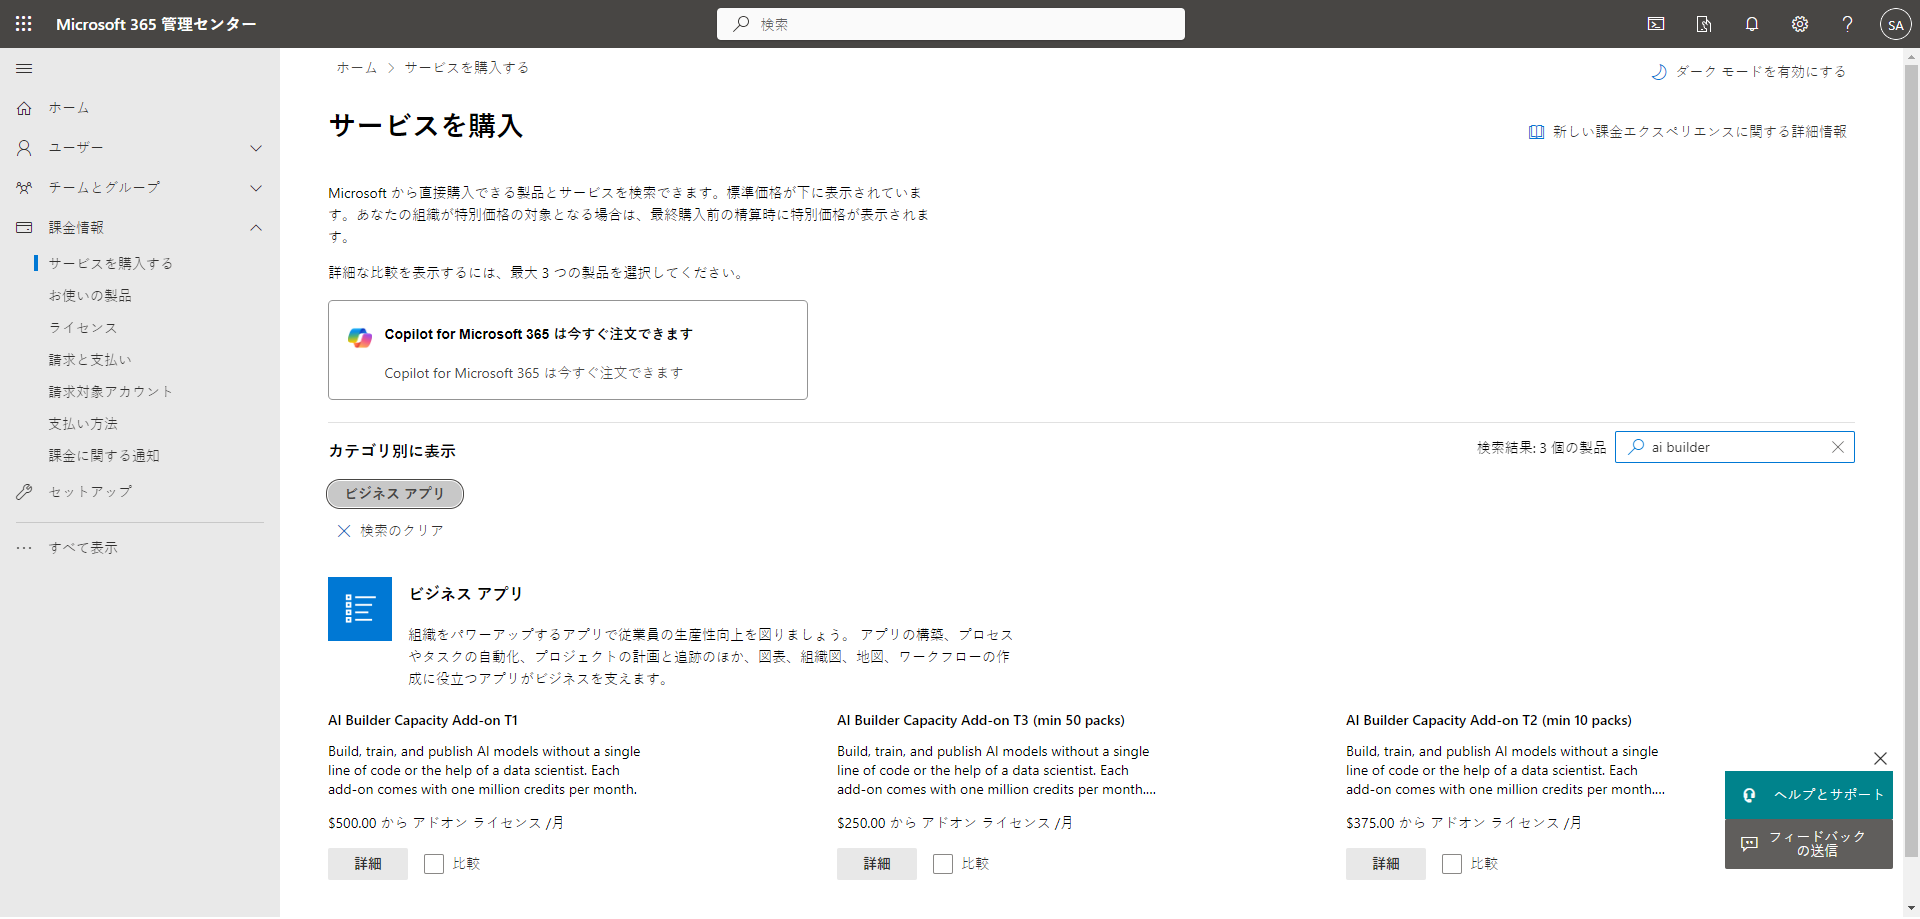
Task: Click the top search box
Action: pos(951,24)
